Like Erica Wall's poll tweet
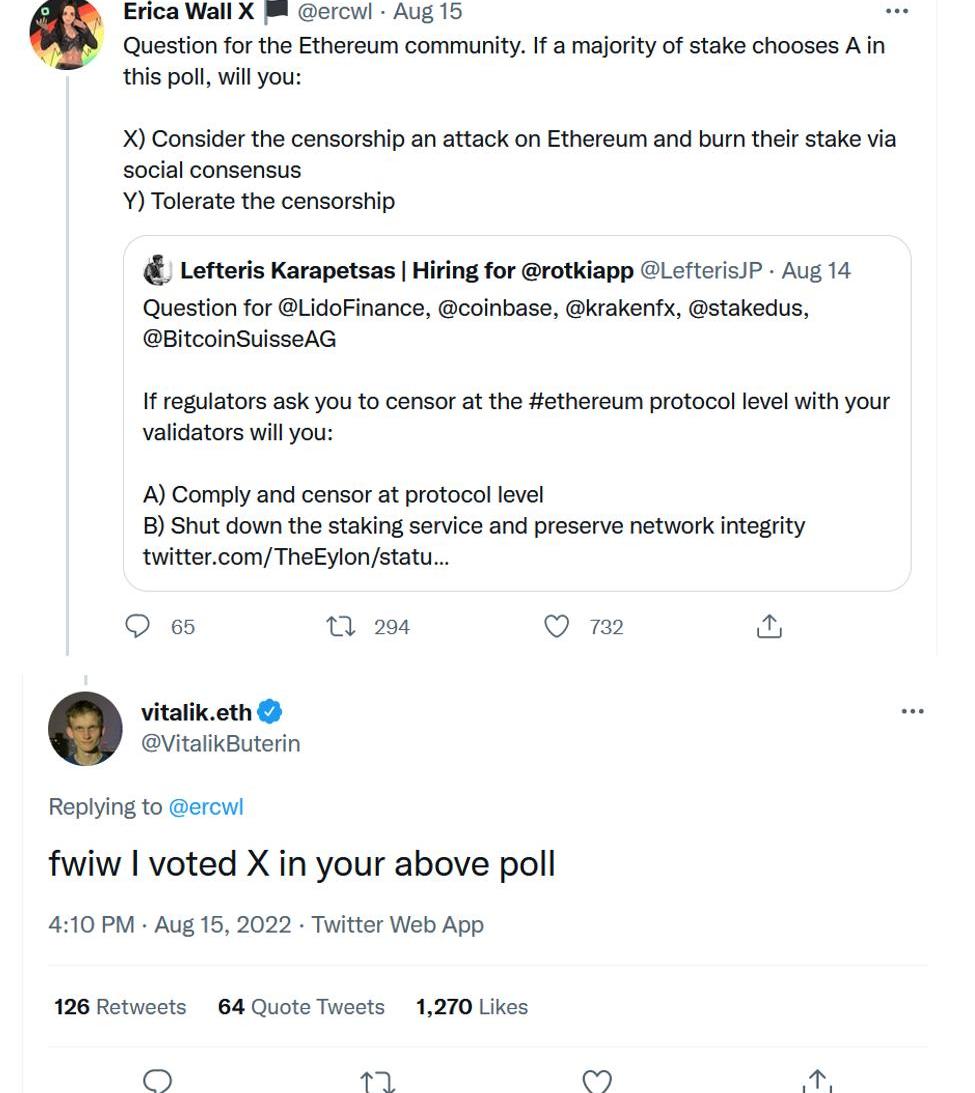 pos(556,627)
